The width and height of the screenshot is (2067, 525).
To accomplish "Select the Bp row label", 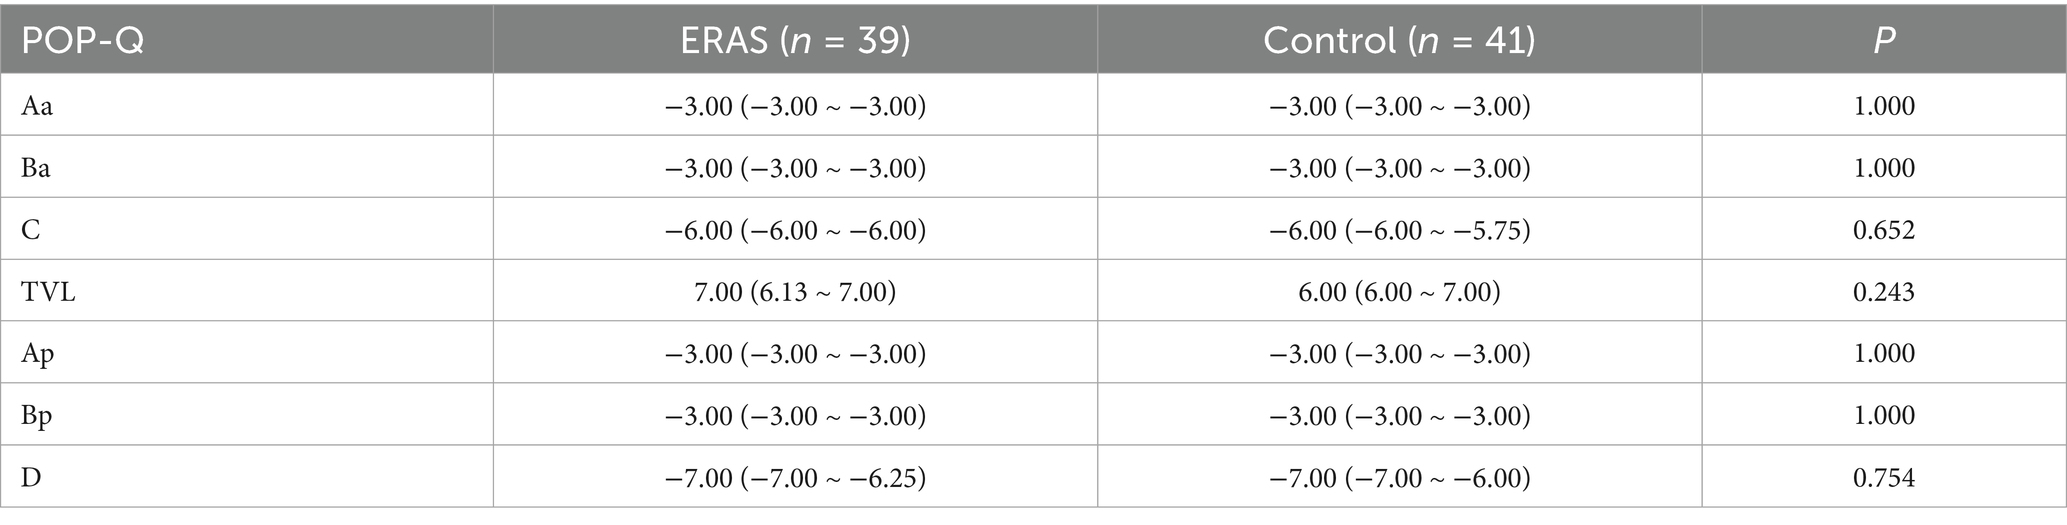I will [x=37, y=416].
